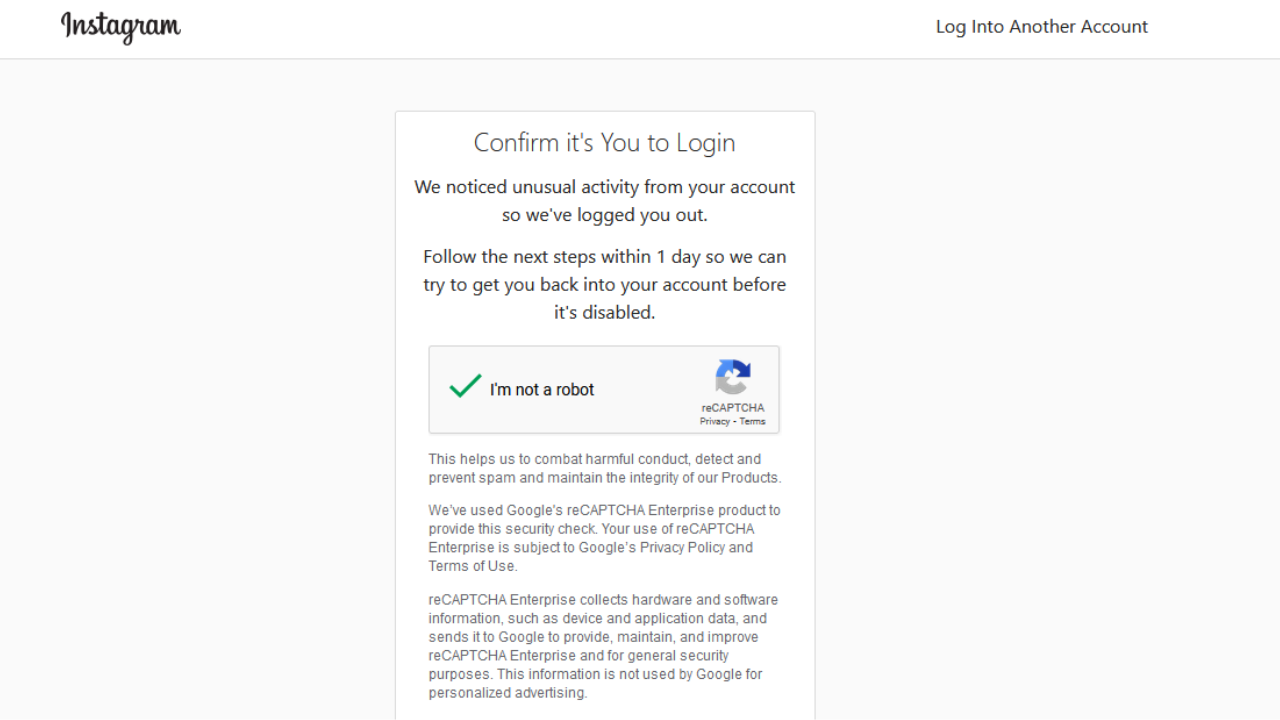
Task: Click the "We noticed unusual activity" message
Action: click(605, 201)
